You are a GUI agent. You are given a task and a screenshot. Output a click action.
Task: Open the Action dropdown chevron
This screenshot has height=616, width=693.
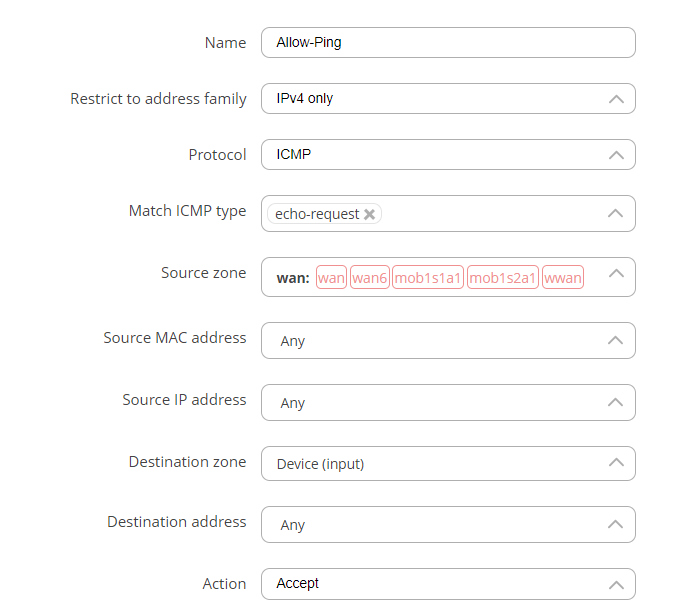(x=616, y=584)
